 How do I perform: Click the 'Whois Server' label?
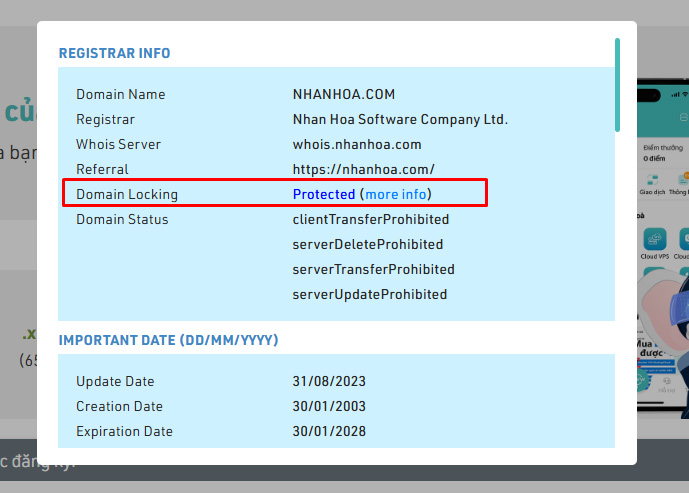[x=118, y=144]
